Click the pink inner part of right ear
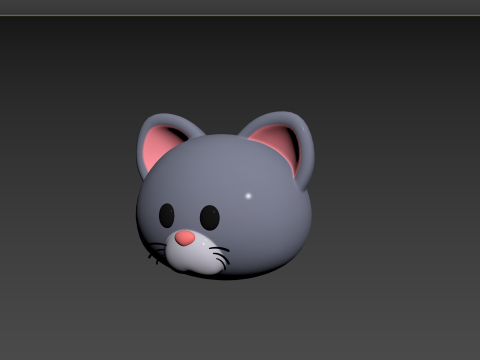The height and width of the screenshot is (360, 480). 278,143
